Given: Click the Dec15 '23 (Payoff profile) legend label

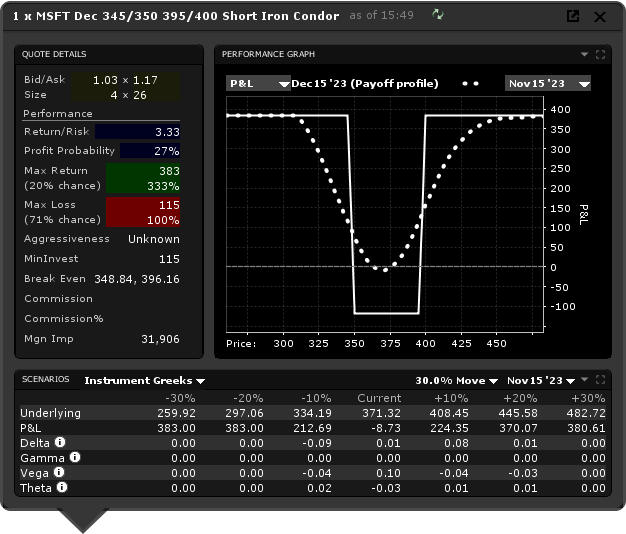Looking at the screenshot, I should point(365,83).
